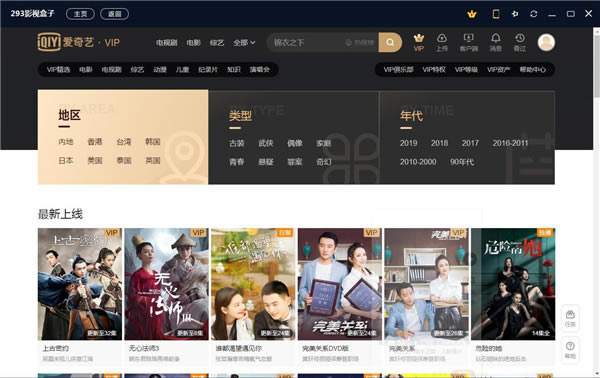Open the VIP俱乐部 menu item
Viewport: 600px width, 378px height.
coord(398,69)
